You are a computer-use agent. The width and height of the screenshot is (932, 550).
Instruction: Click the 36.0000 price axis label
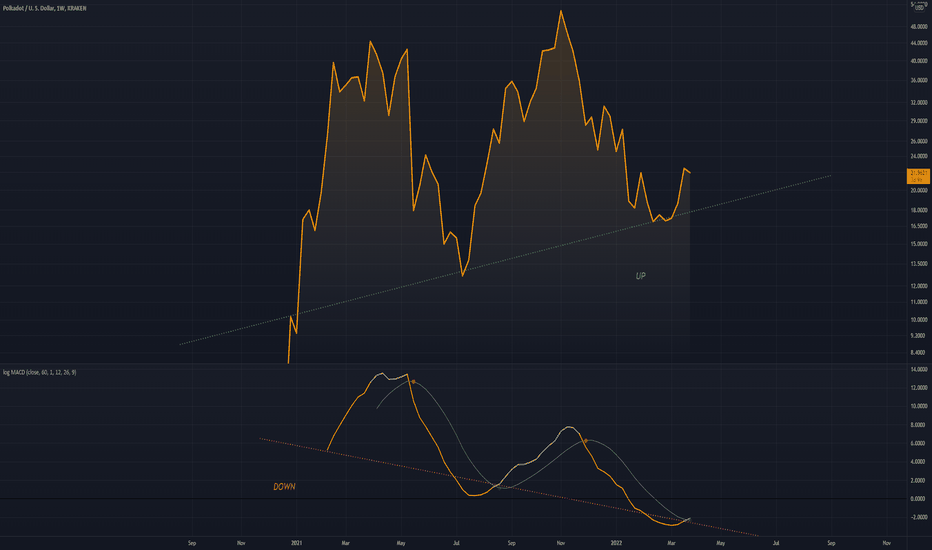pyautogui.click(x=918, y=80)
